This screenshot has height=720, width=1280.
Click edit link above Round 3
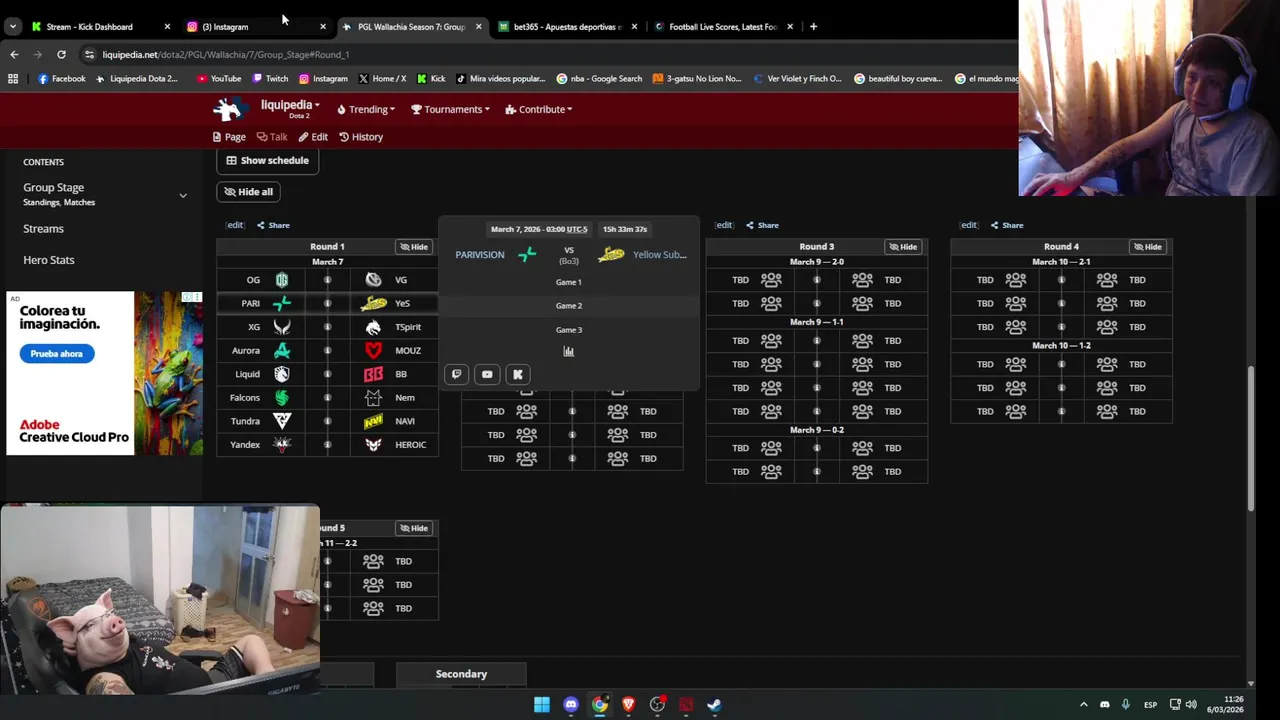pos(724,225)
